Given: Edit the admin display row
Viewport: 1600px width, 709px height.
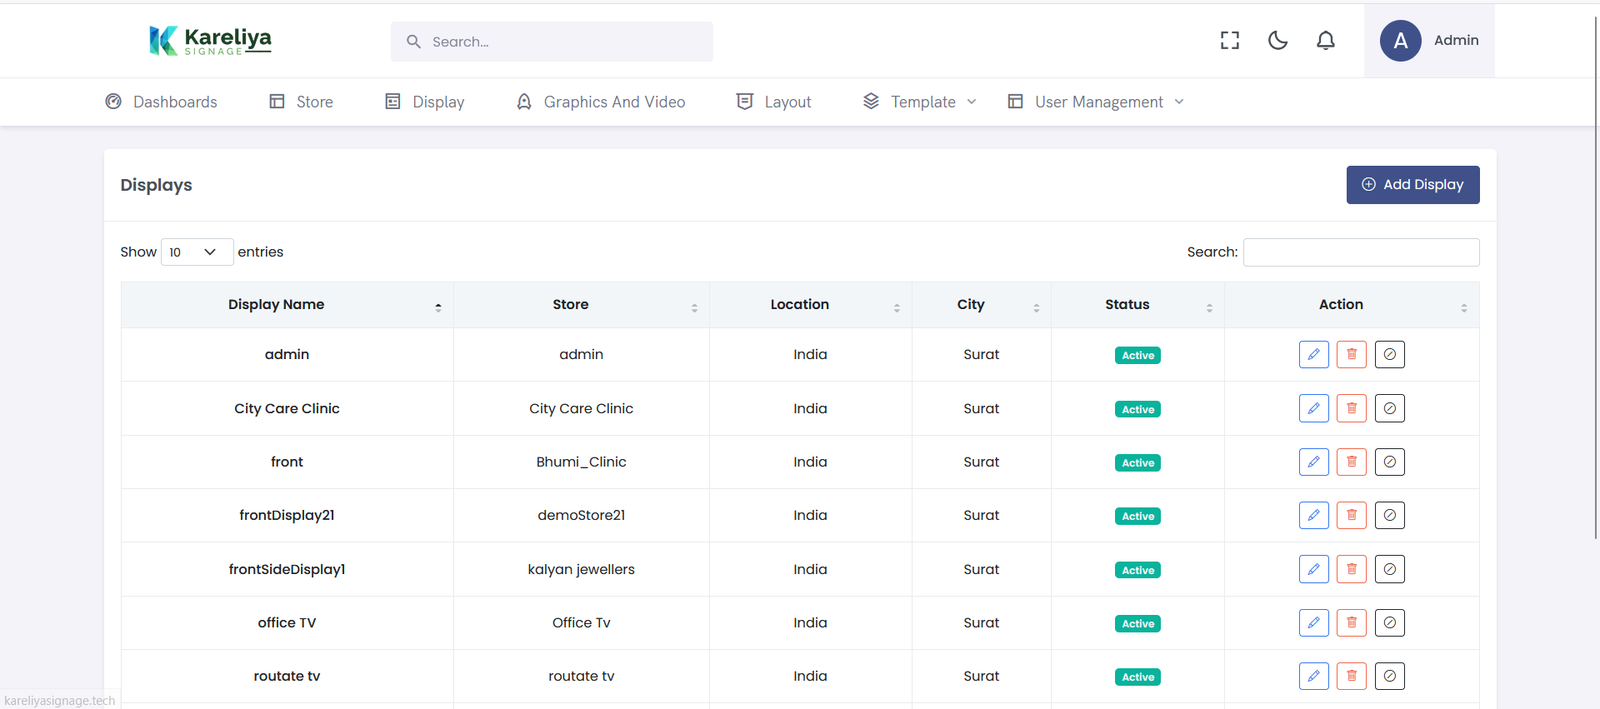Looking at the screenshot, I should click(x=1314, y=354).
